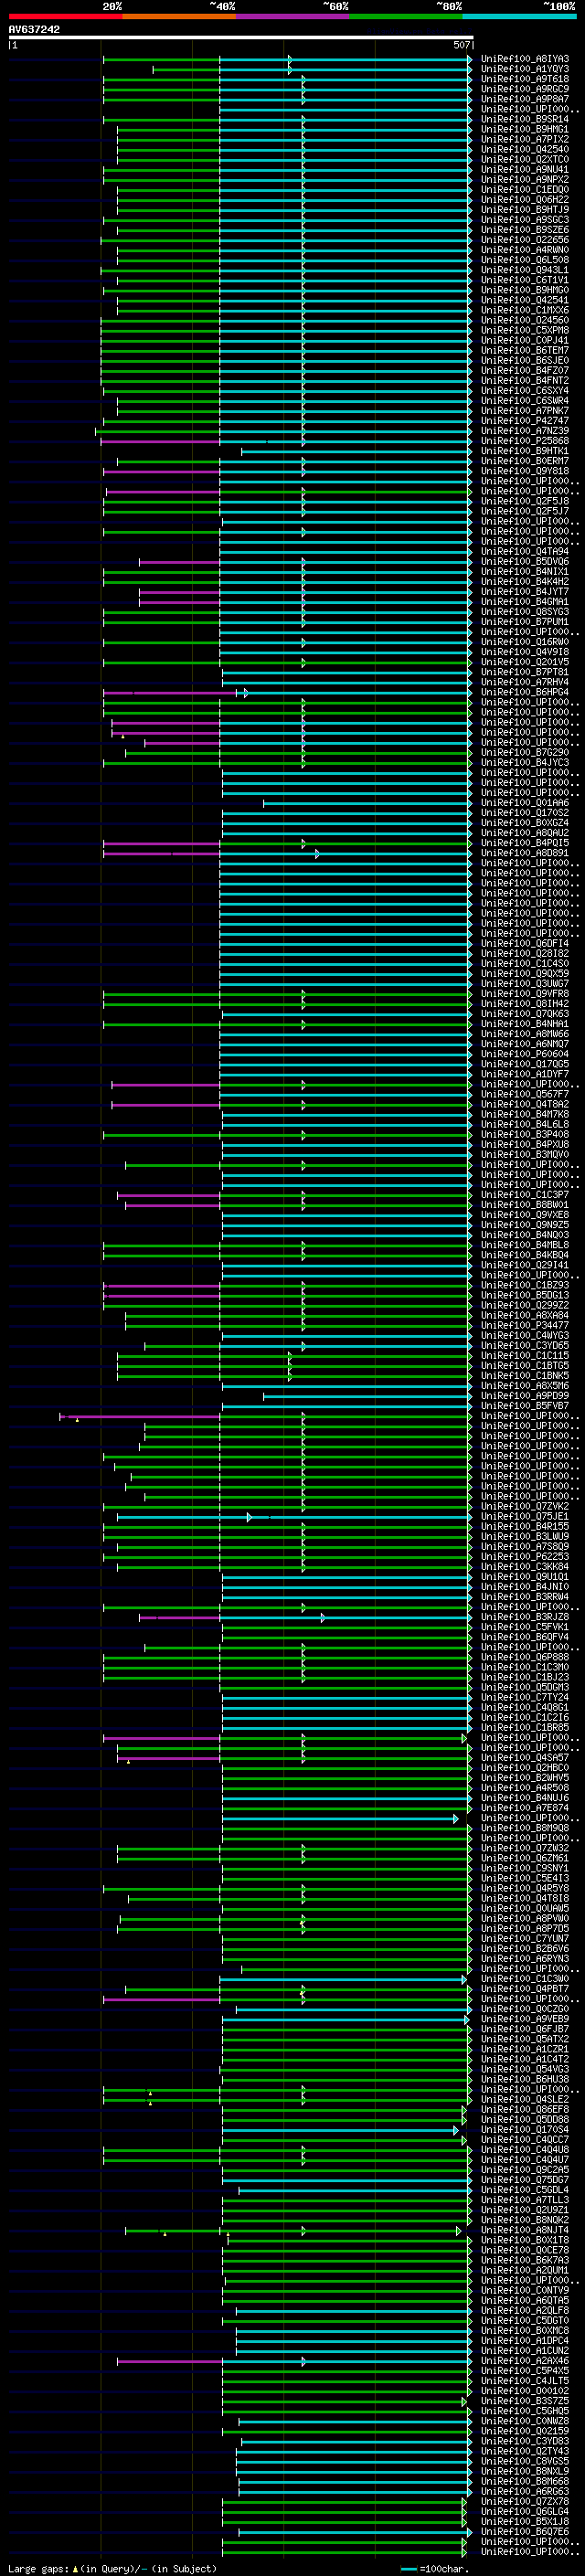
Task: Select hit label UniRef100_B6HPG4
Action: pos(525,692)
